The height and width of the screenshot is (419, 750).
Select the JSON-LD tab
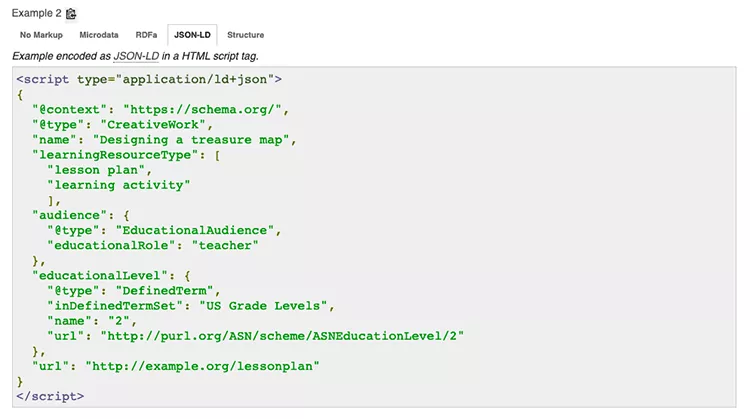tap(192, 35)
